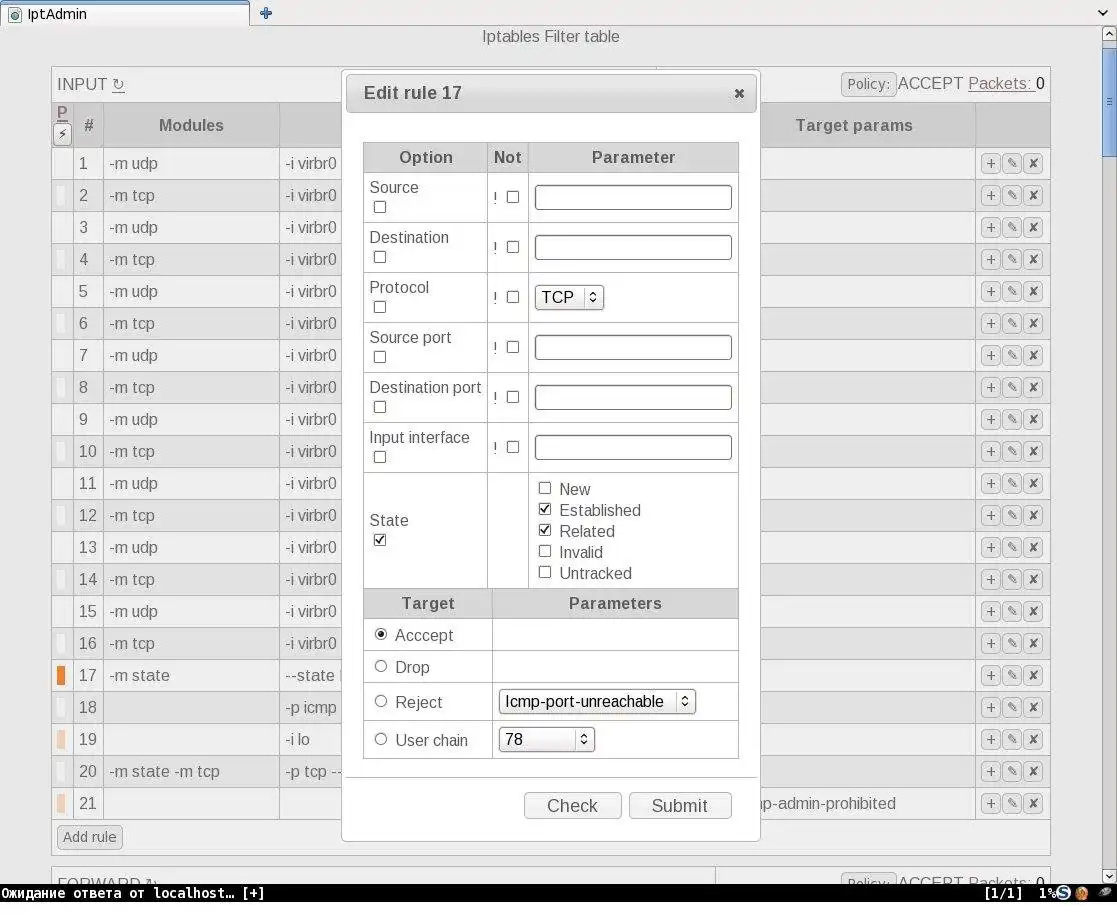Add a rule after row 16
Image resolution: width=1117 pixels, height=921 pixels.
(990, 643)
